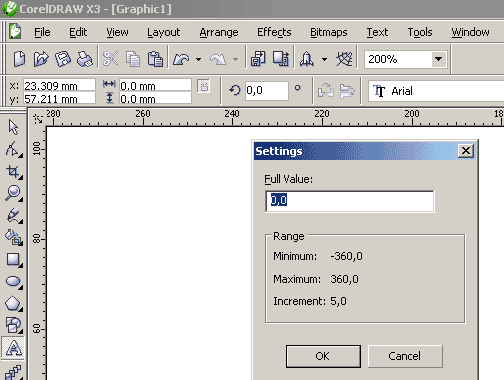The width and height of the screenshot is (504, 380).
Task: Click OK in Settings dialog
Action: pyautogui.click(x=323, y=356)
